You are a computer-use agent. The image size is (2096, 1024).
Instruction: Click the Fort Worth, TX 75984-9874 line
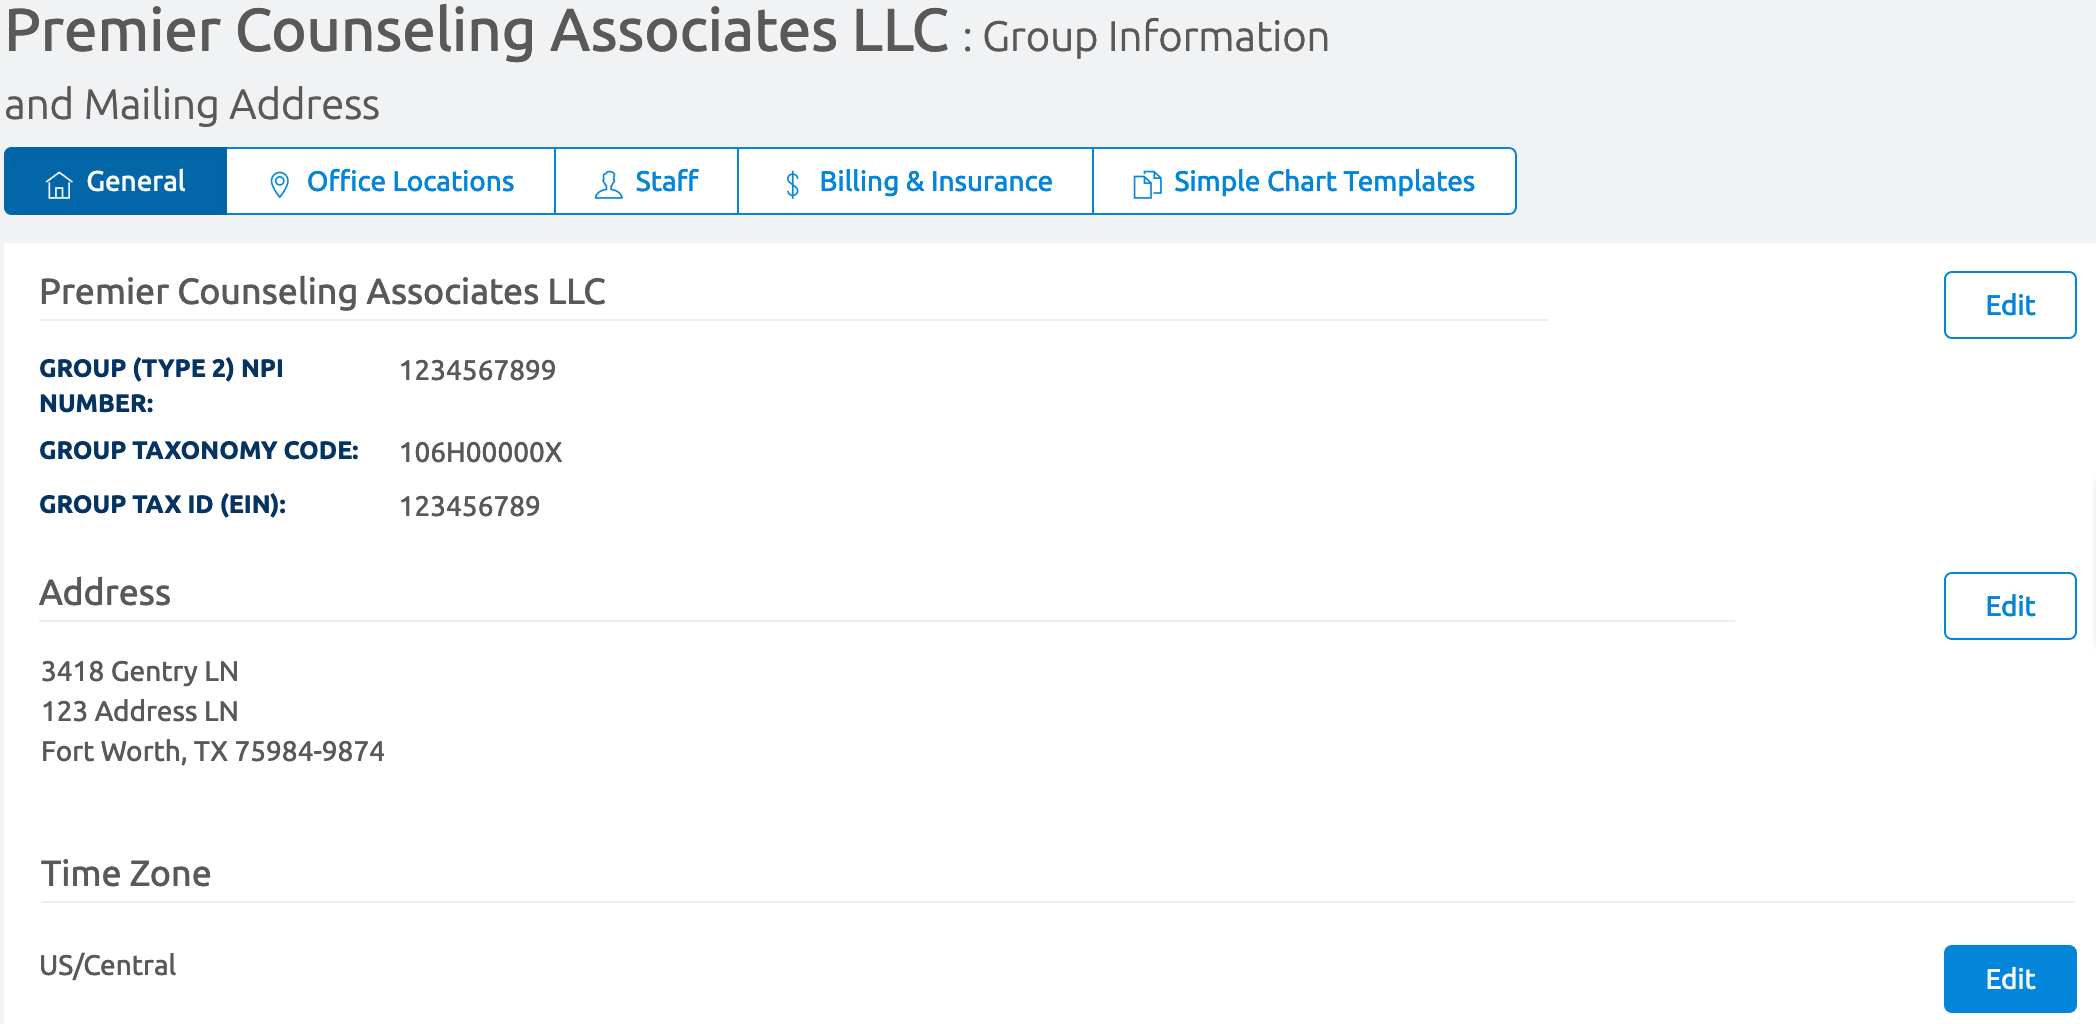(212, 751)
